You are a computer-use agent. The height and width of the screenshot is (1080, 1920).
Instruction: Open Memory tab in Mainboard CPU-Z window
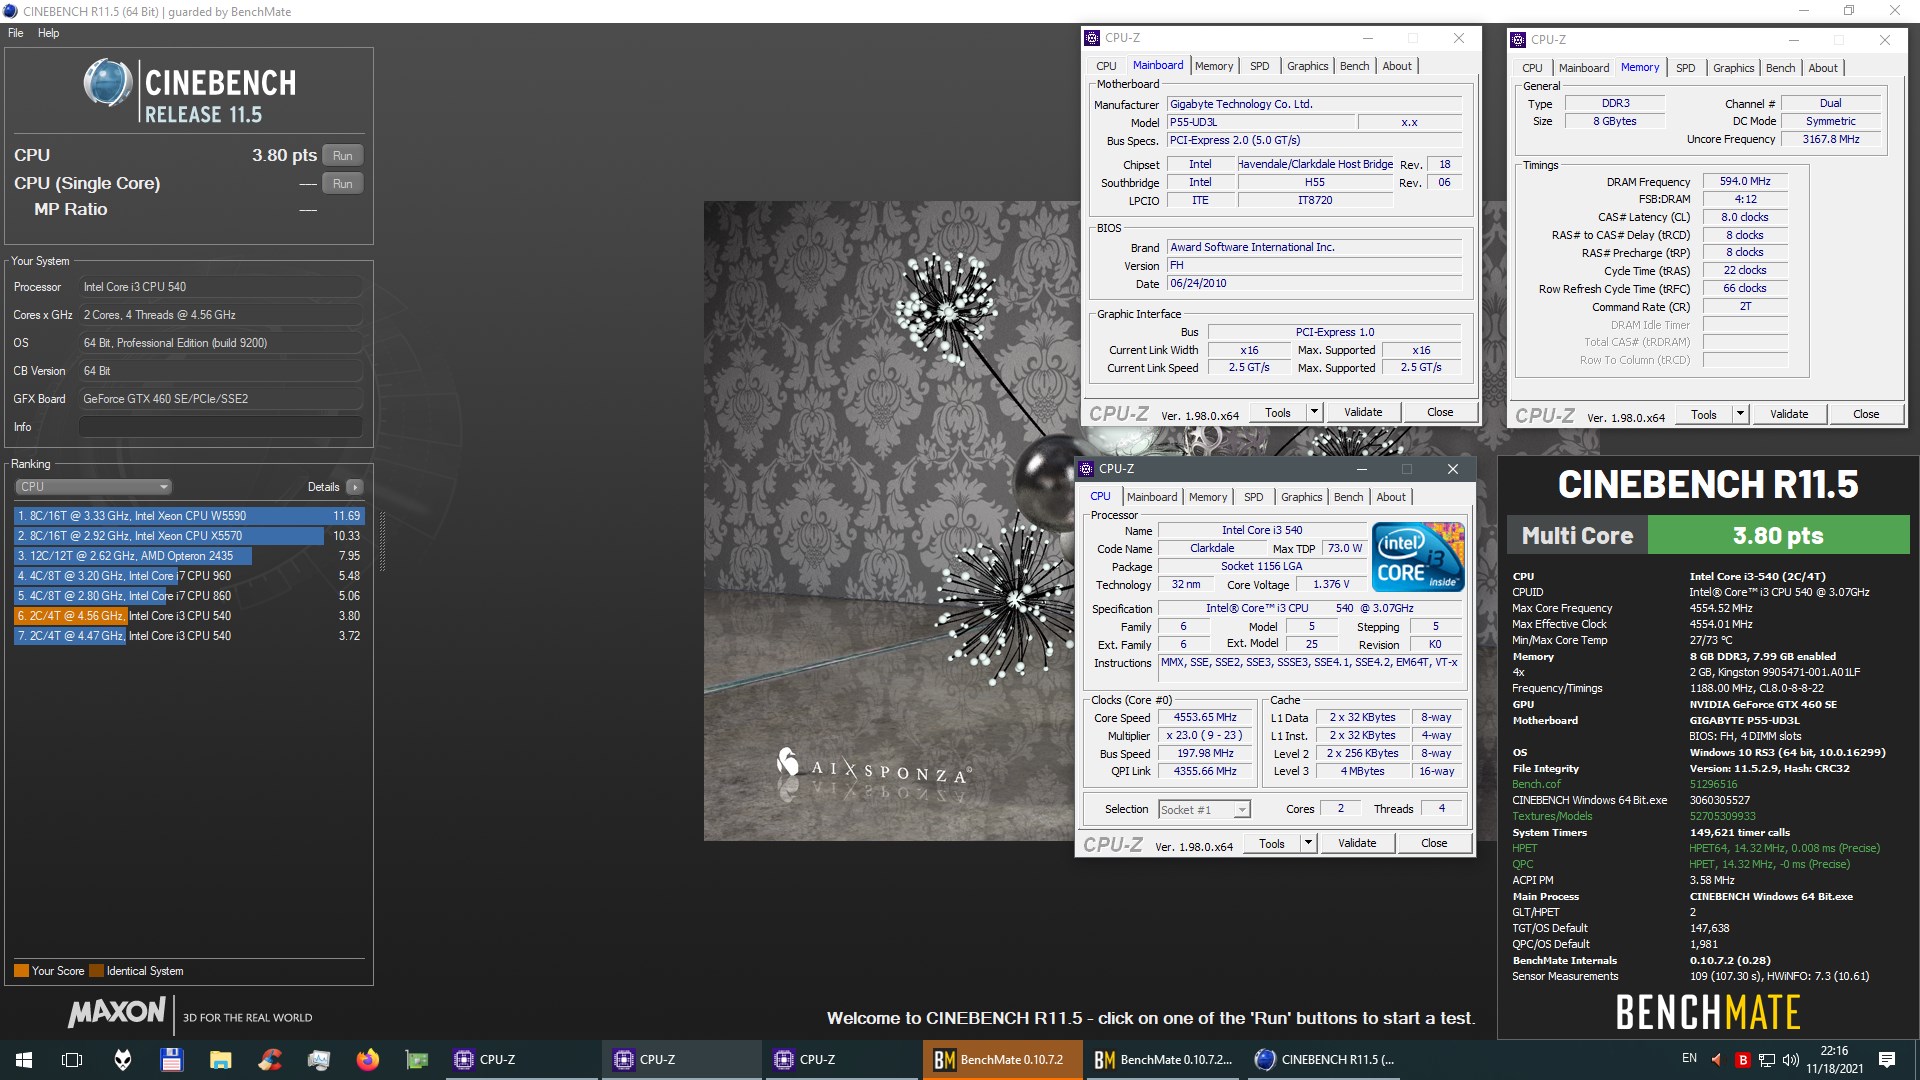click(1214, 66)
